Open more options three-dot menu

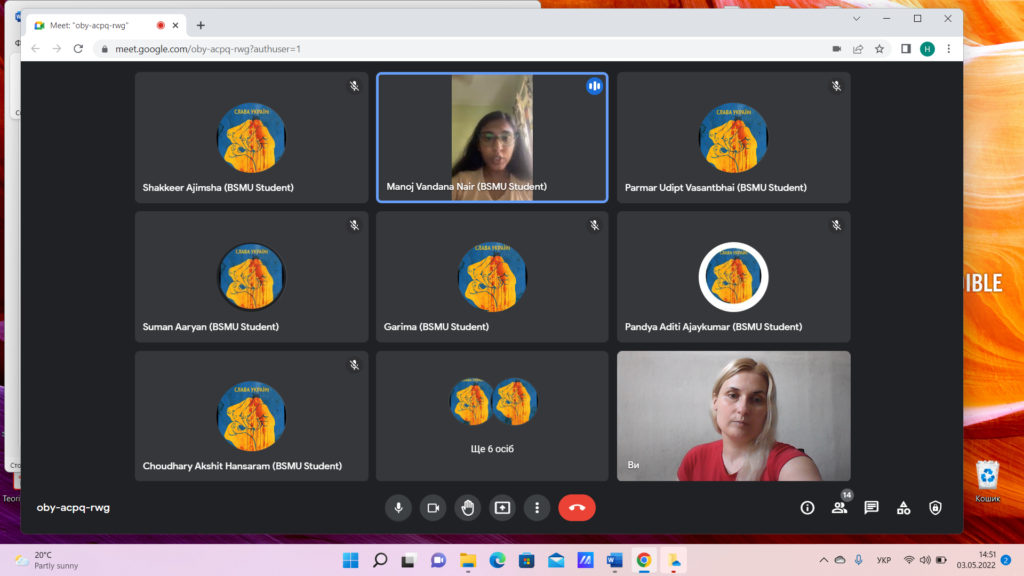click(537, 508)
